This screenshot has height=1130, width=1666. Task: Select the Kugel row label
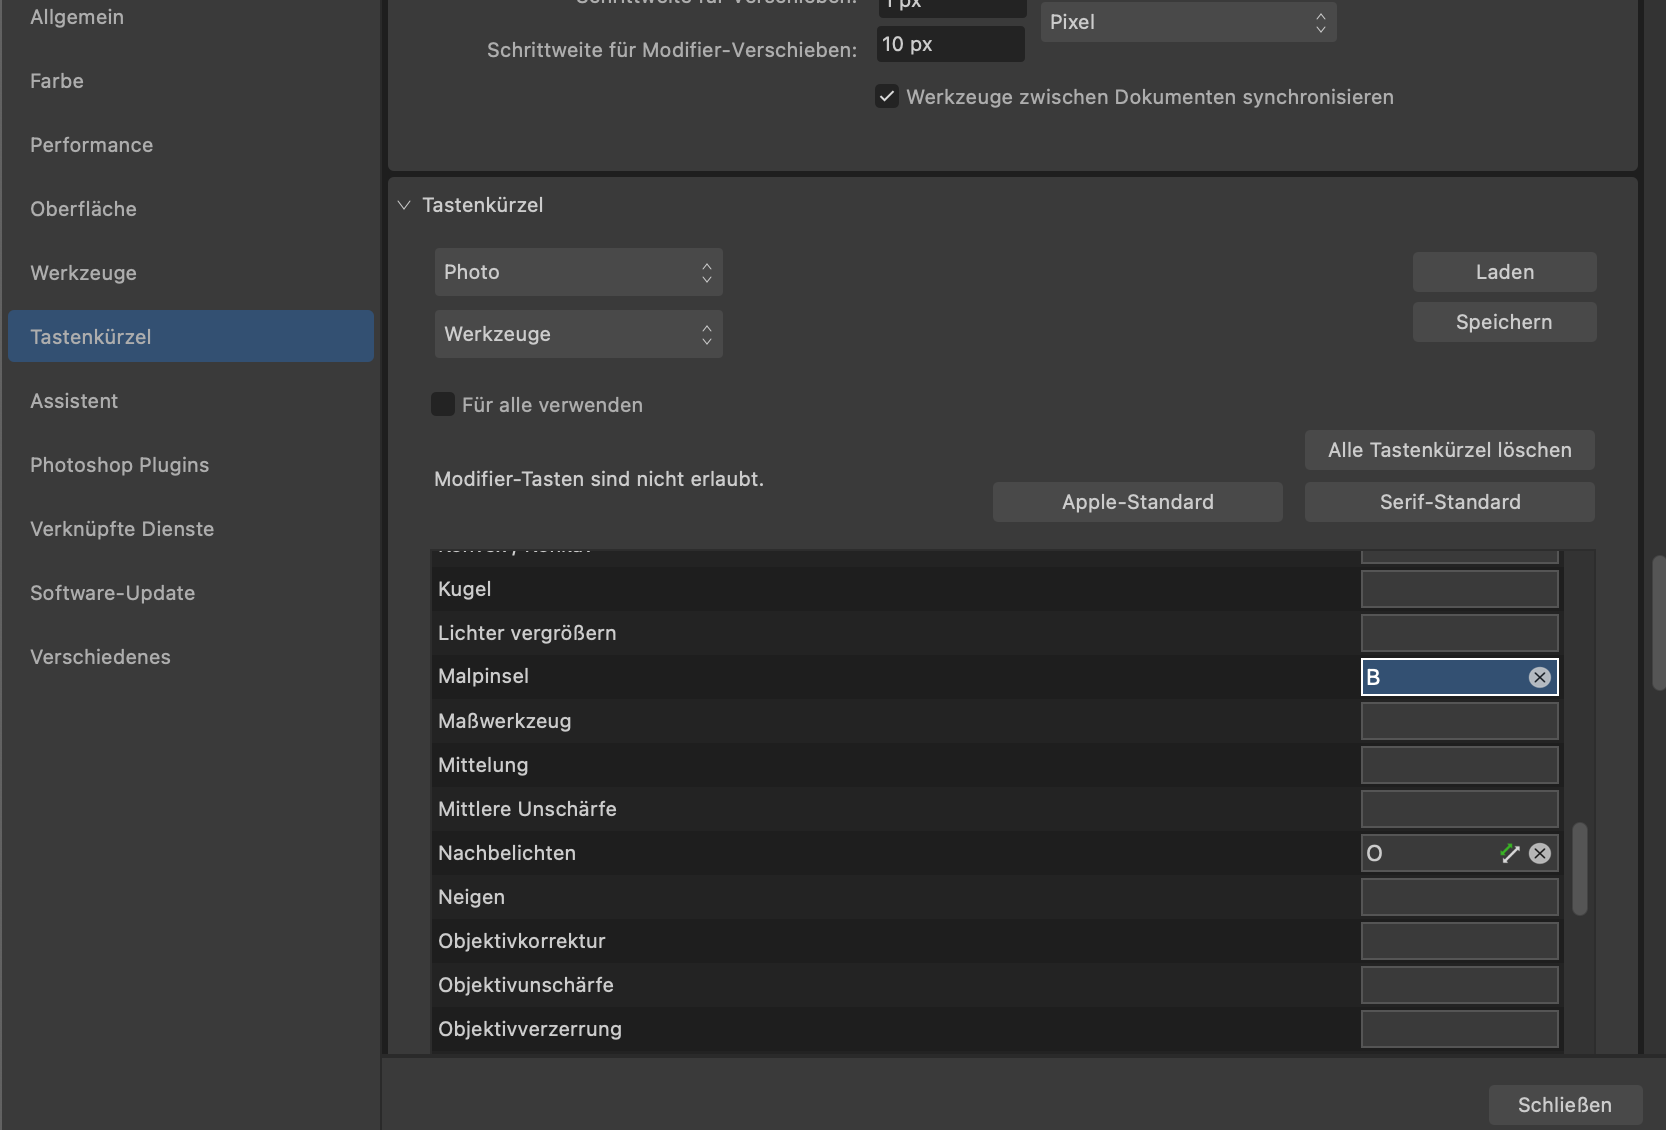point(465,589)
